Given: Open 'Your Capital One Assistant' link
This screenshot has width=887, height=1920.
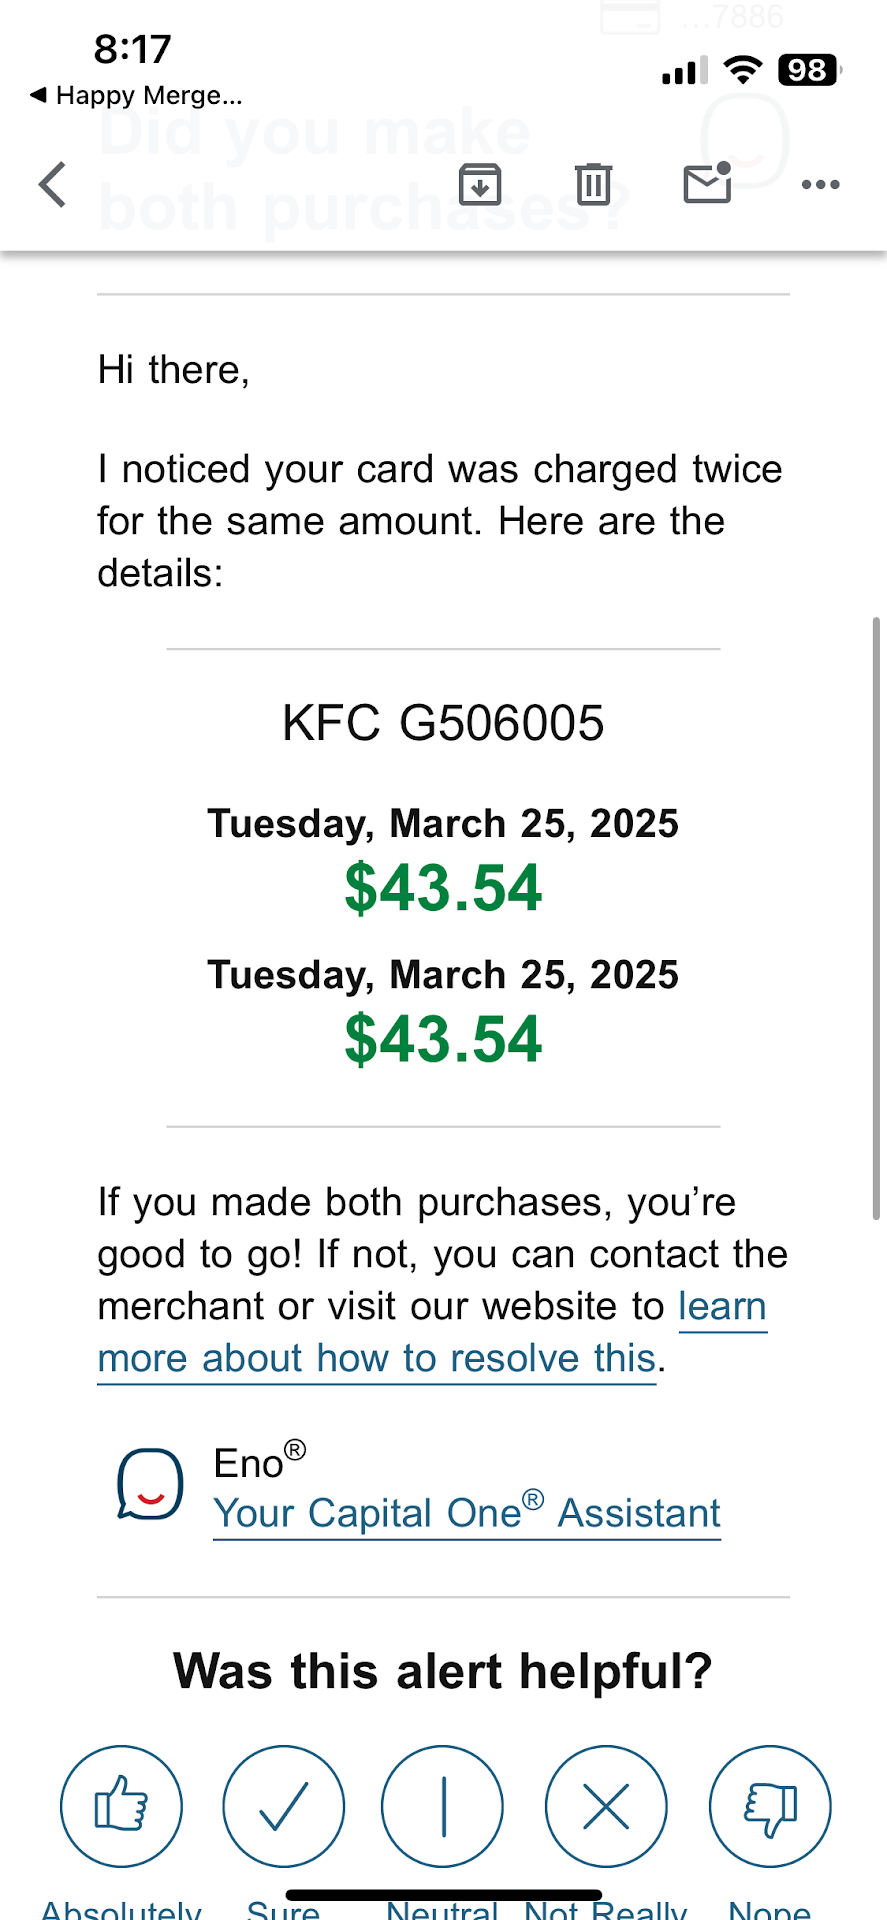Looking at the screenshot, I should [x=467, y=1513].
